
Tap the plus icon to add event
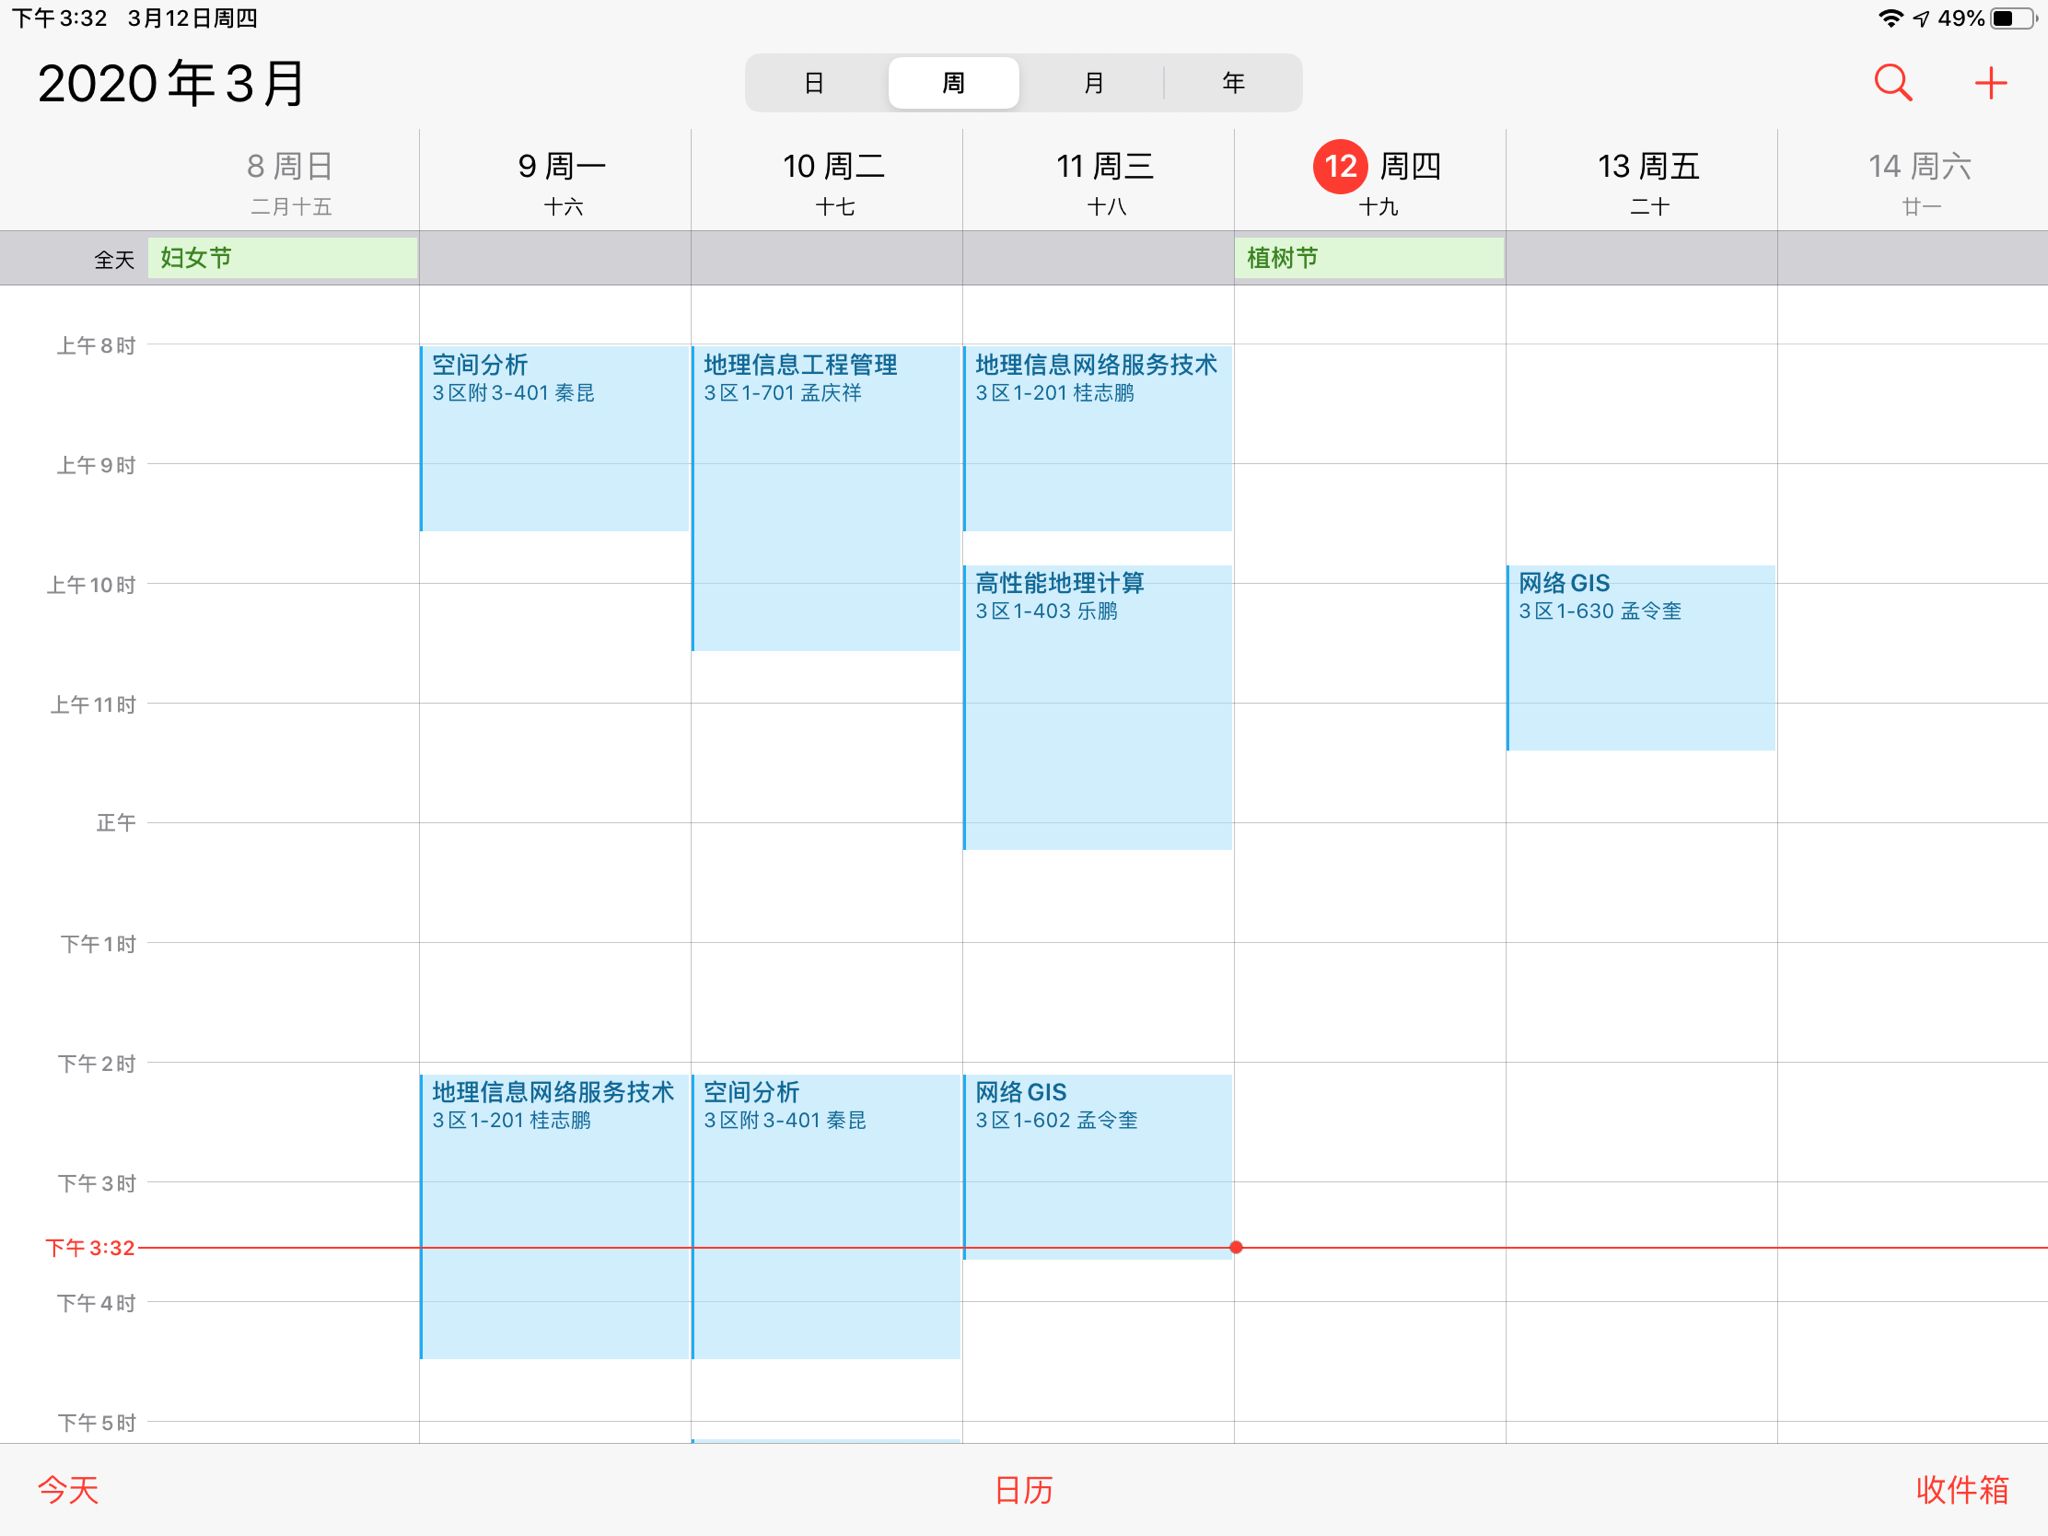point(1990,83)
